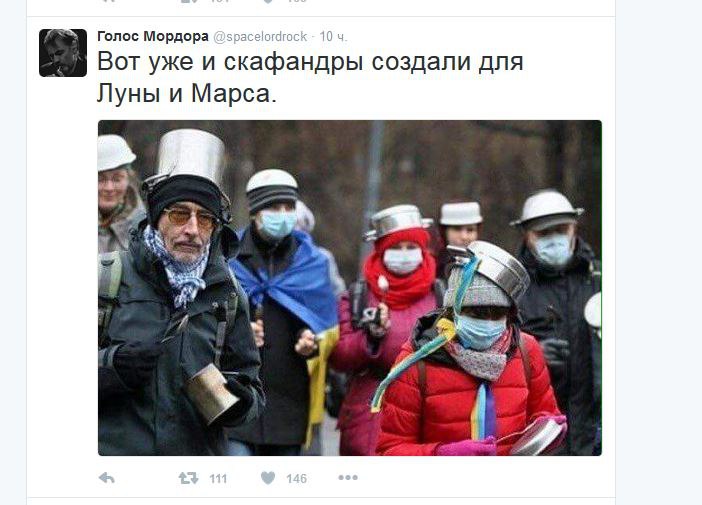
Task: Open the Голос Мордора display name link
Action: (153, 36)
